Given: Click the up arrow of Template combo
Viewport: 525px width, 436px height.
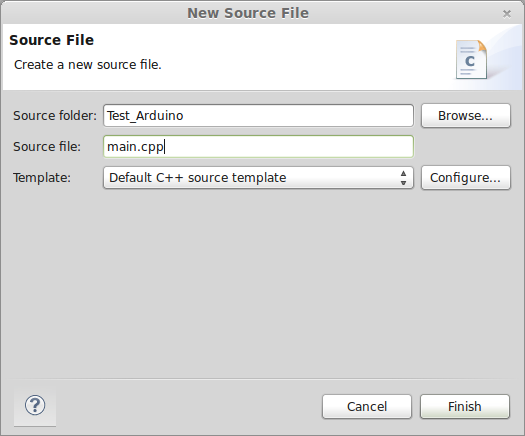Looking at the screenshot, I should tap(403, 173).
